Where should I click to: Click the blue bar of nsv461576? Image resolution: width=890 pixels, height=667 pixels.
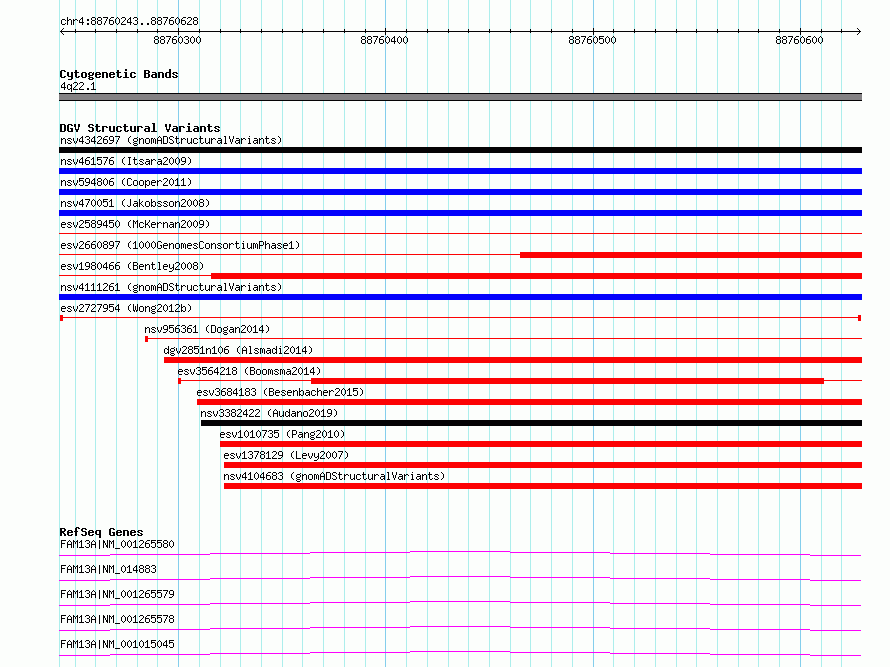[x=460, y=171]
